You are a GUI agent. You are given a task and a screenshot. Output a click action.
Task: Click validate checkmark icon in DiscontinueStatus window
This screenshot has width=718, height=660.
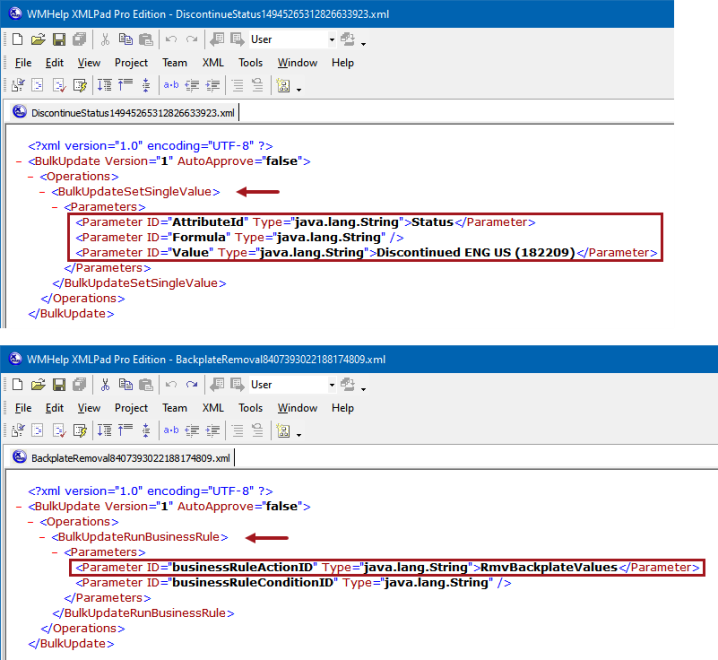coord(59,85)
